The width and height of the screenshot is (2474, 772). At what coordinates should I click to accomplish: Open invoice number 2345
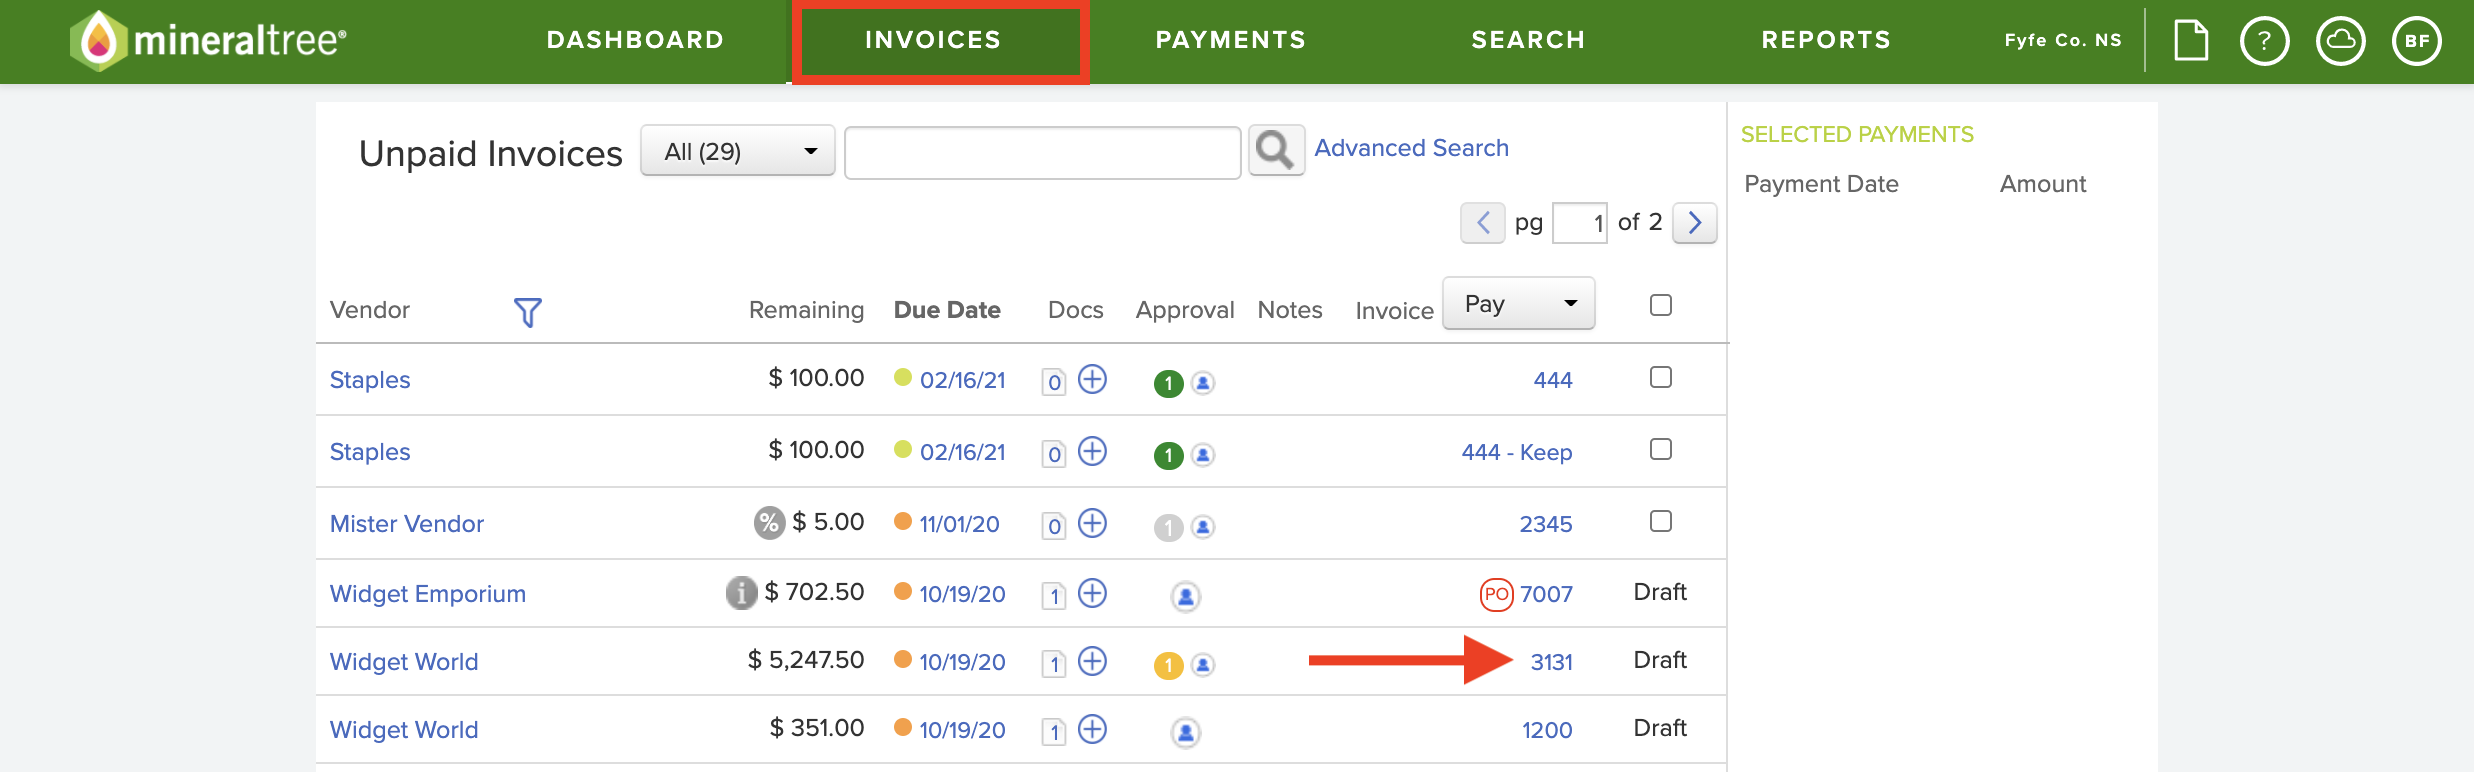(1546, 524)
